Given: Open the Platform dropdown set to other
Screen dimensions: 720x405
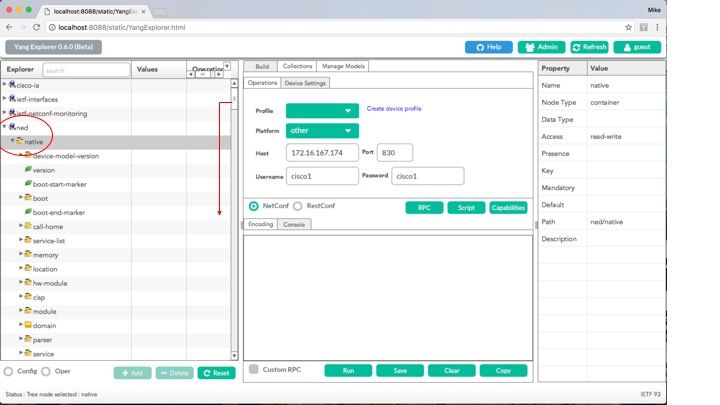Looking at the screenshot, I should point(322,131).
